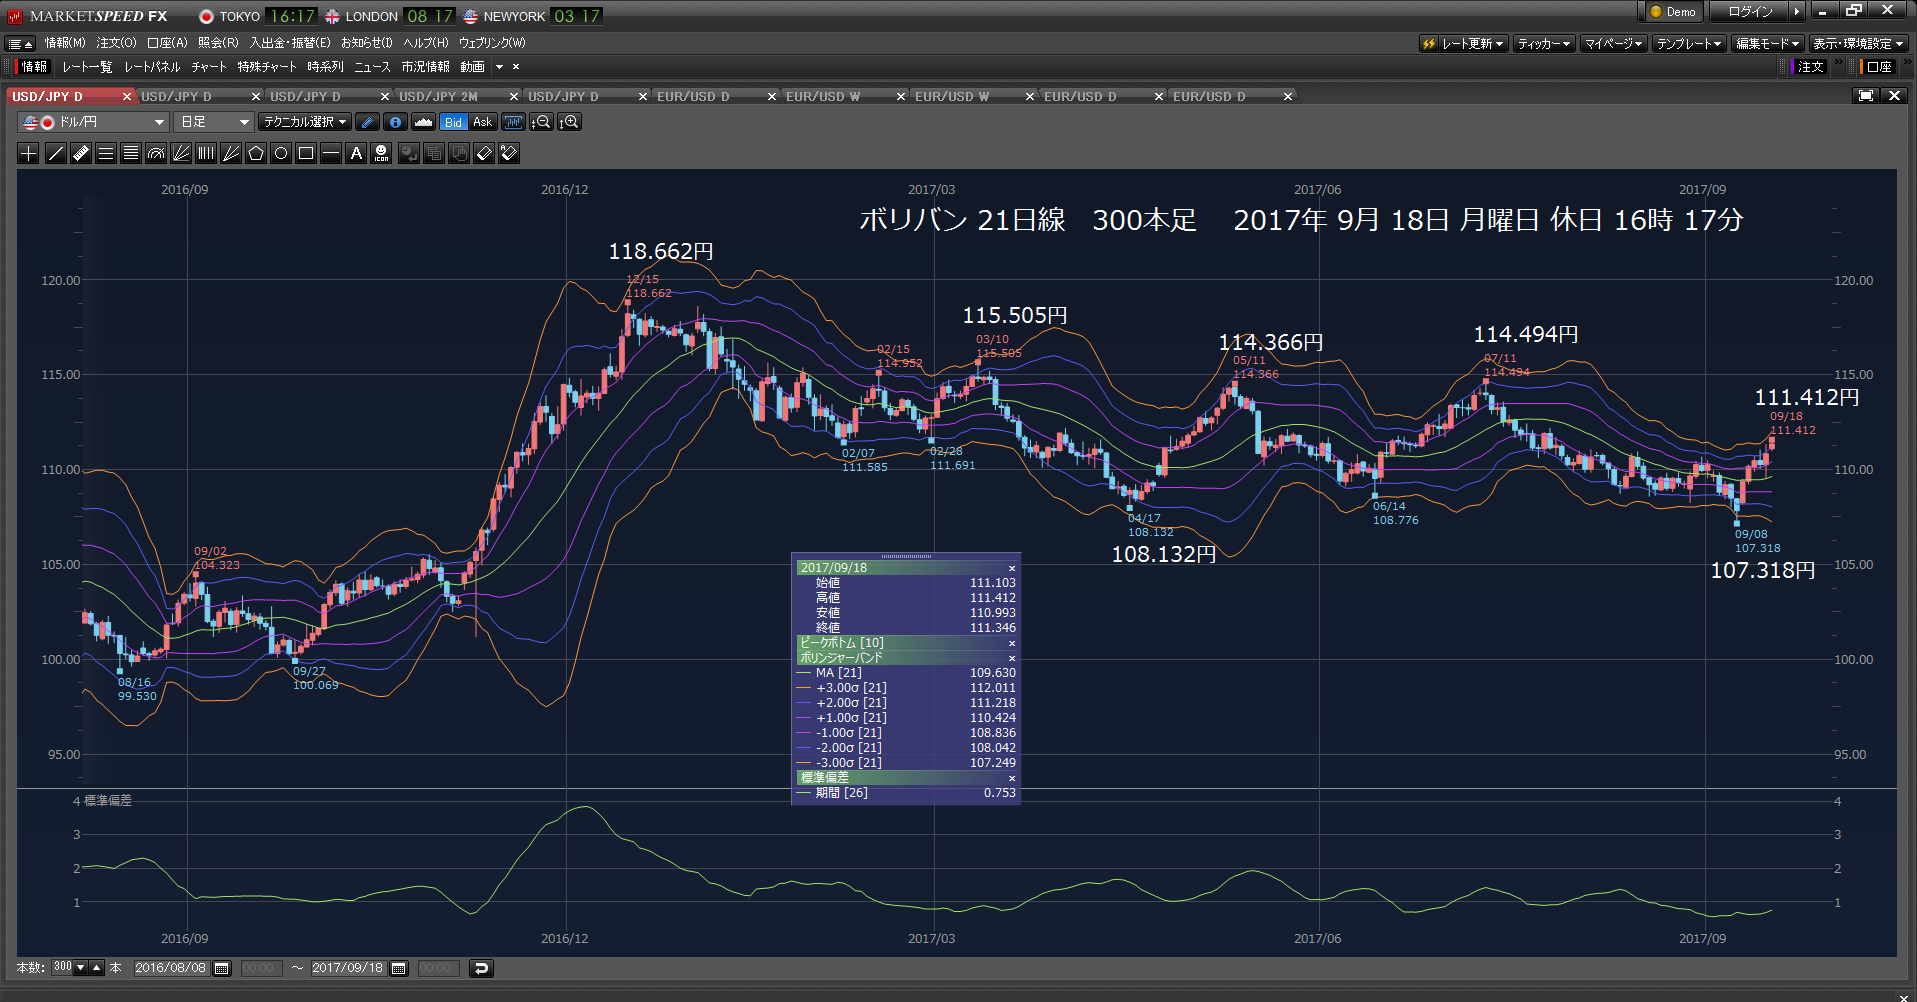The width and height of the screenshot is (1917, 1002).
Task: Click the 注文 button at right
Action: click(x=1810, y=67)
